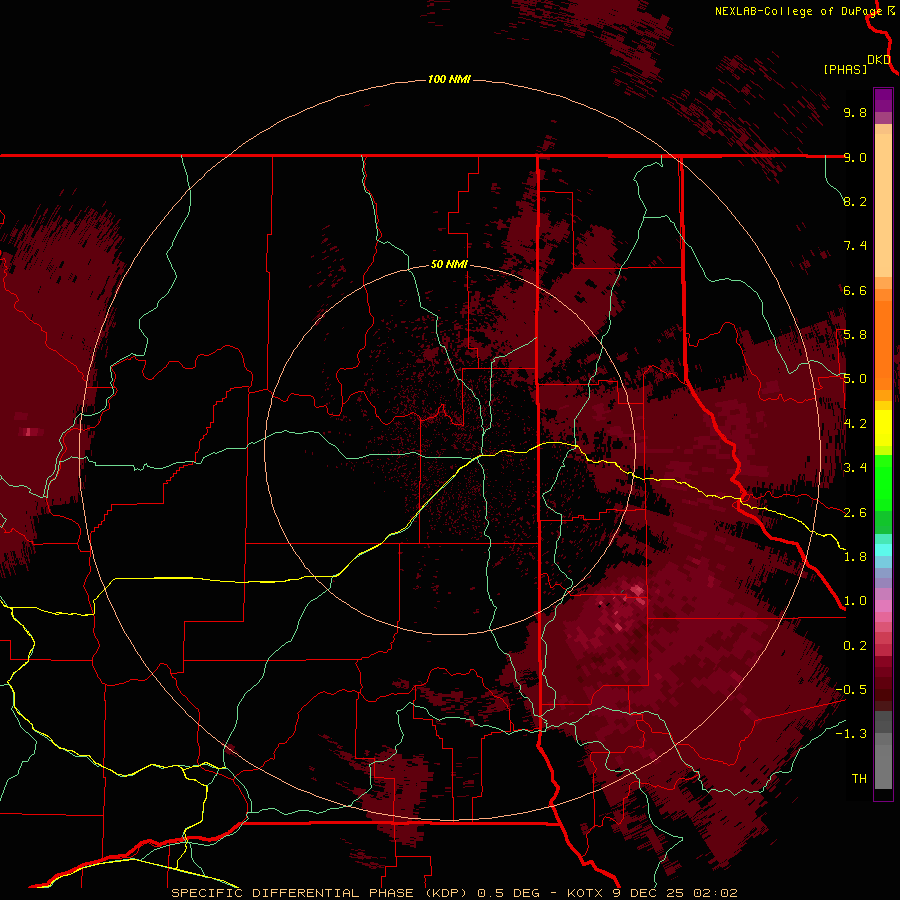Click the [PHAS] legend unit label

[845, 69]
